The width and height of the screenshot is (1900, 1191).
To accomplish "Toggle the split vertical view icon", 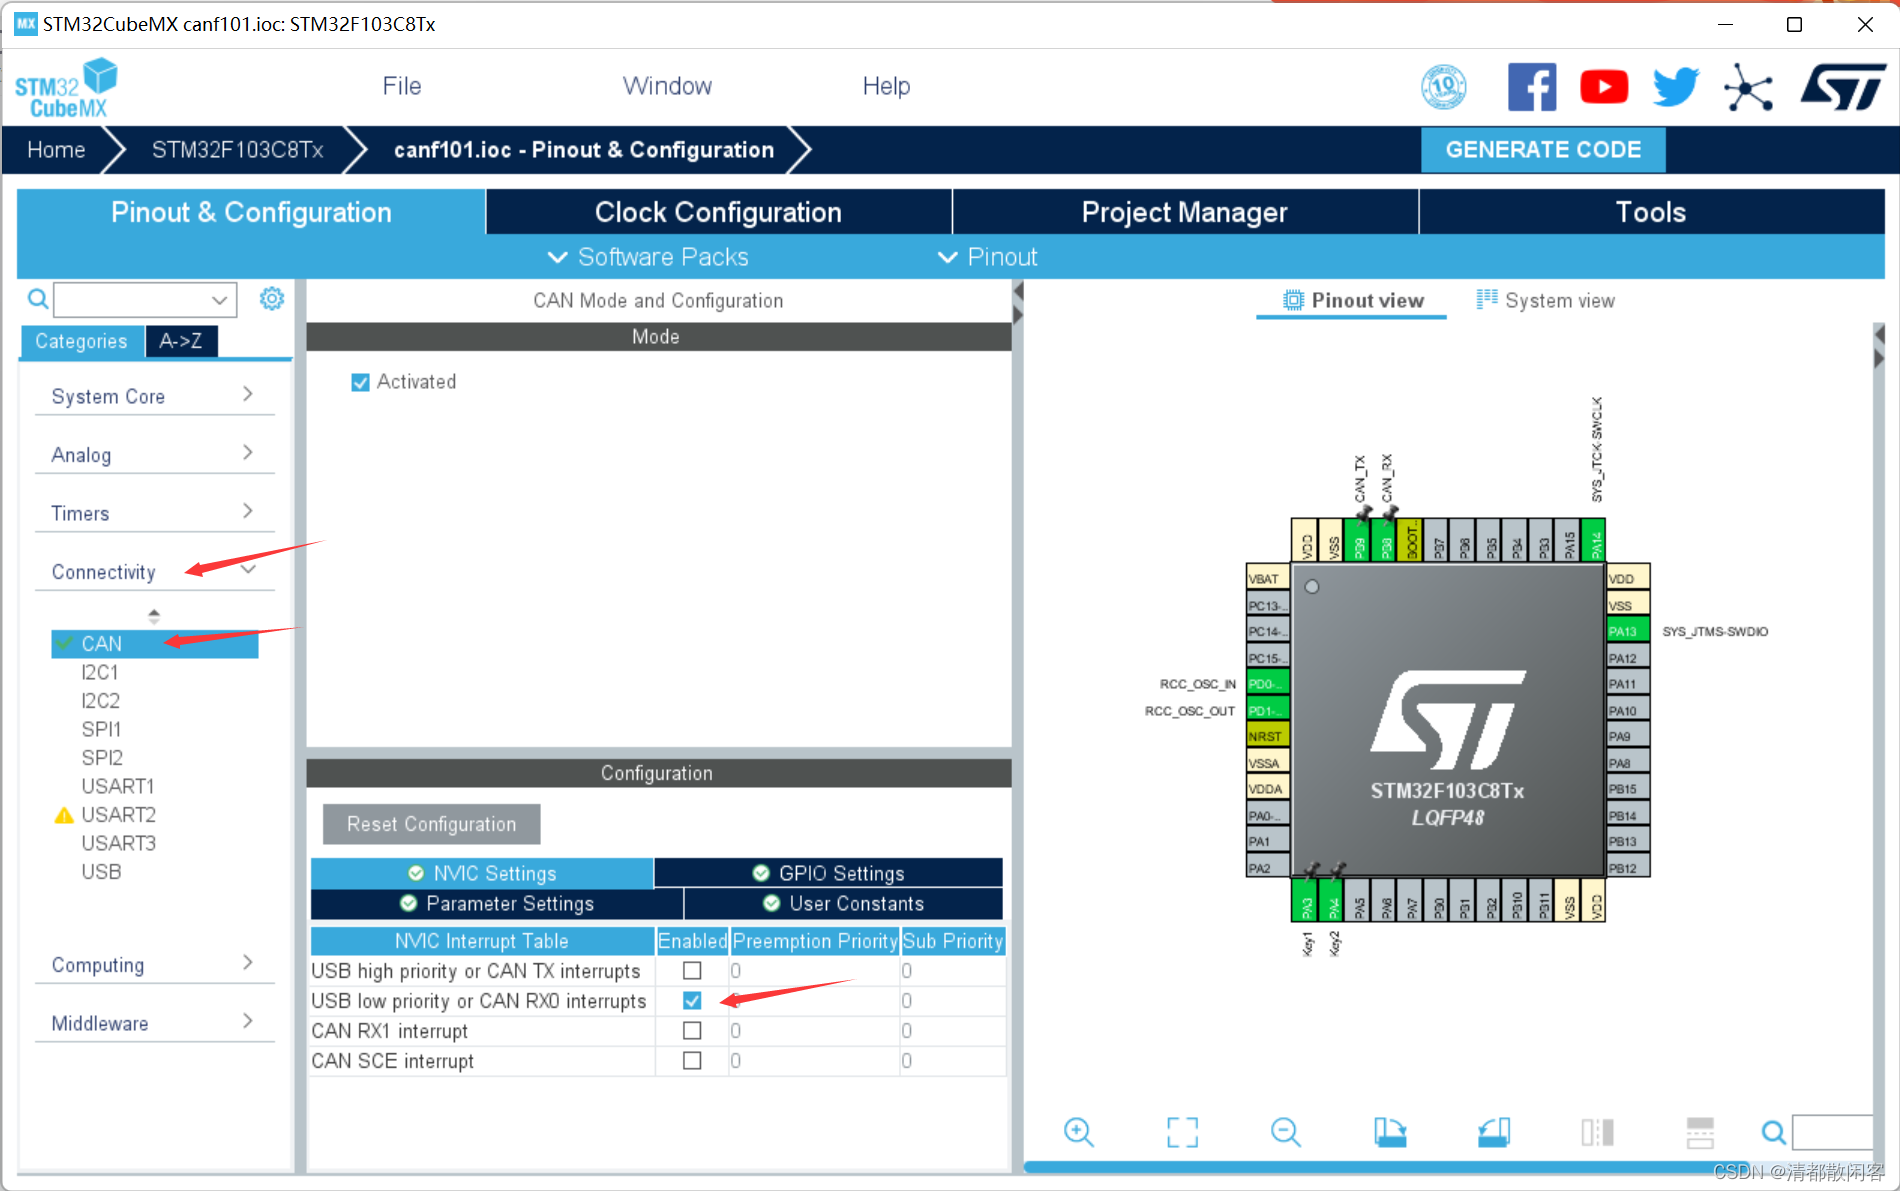I will pyautogui.click(x=1597, y=1132).
